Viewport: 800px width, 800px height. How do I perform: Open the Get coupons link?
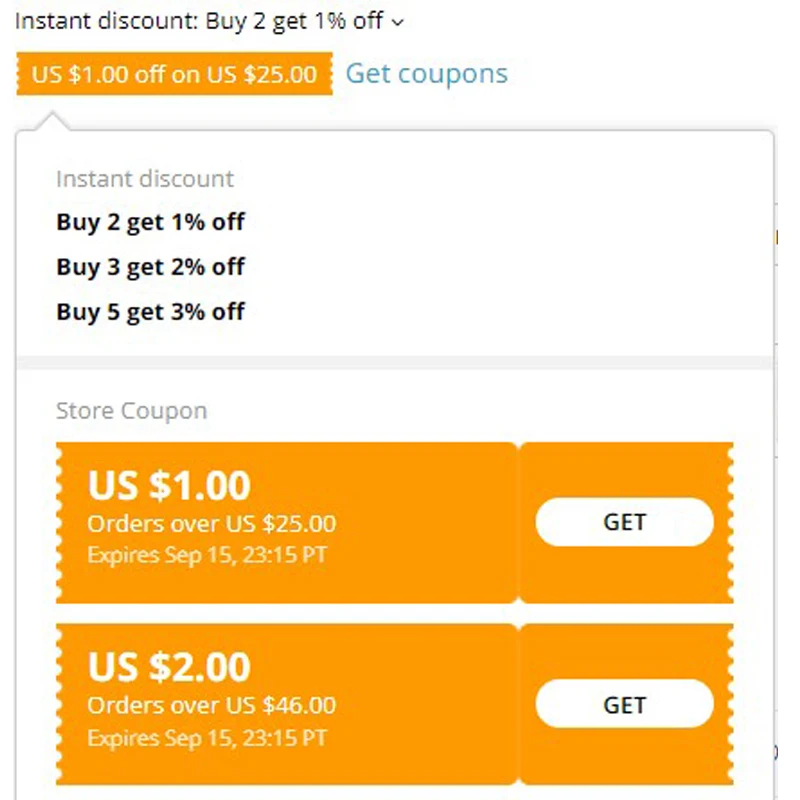(x=426, y=74)
